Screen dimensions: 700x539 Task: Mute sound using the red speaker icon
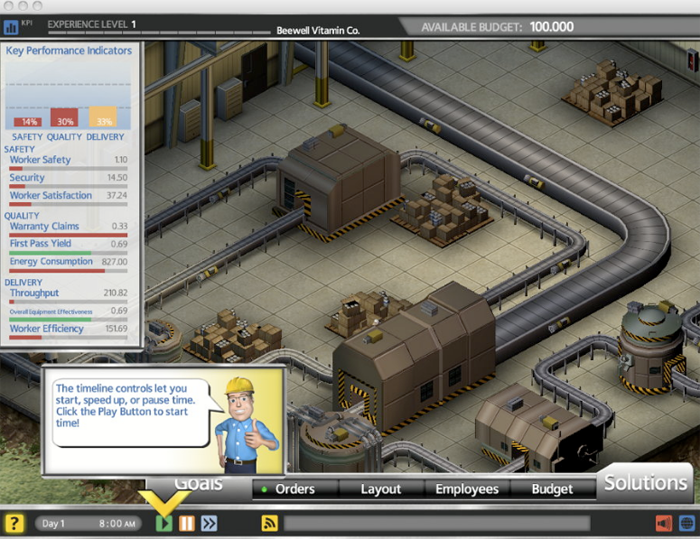click(x=663, y=523)
